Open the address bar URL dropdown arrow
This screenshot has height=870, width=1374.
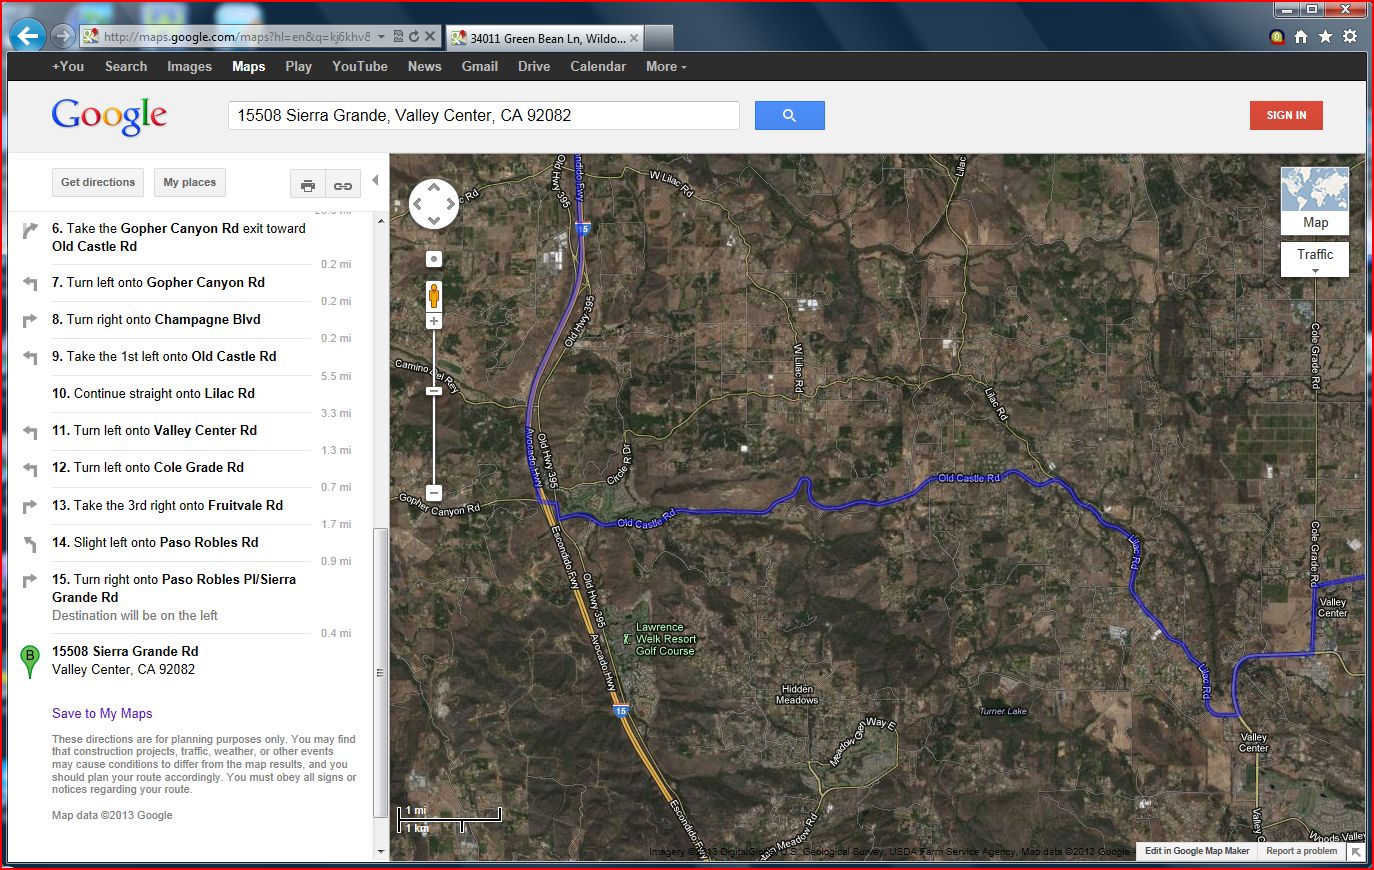pyautogui.click(x=381, y=37)
